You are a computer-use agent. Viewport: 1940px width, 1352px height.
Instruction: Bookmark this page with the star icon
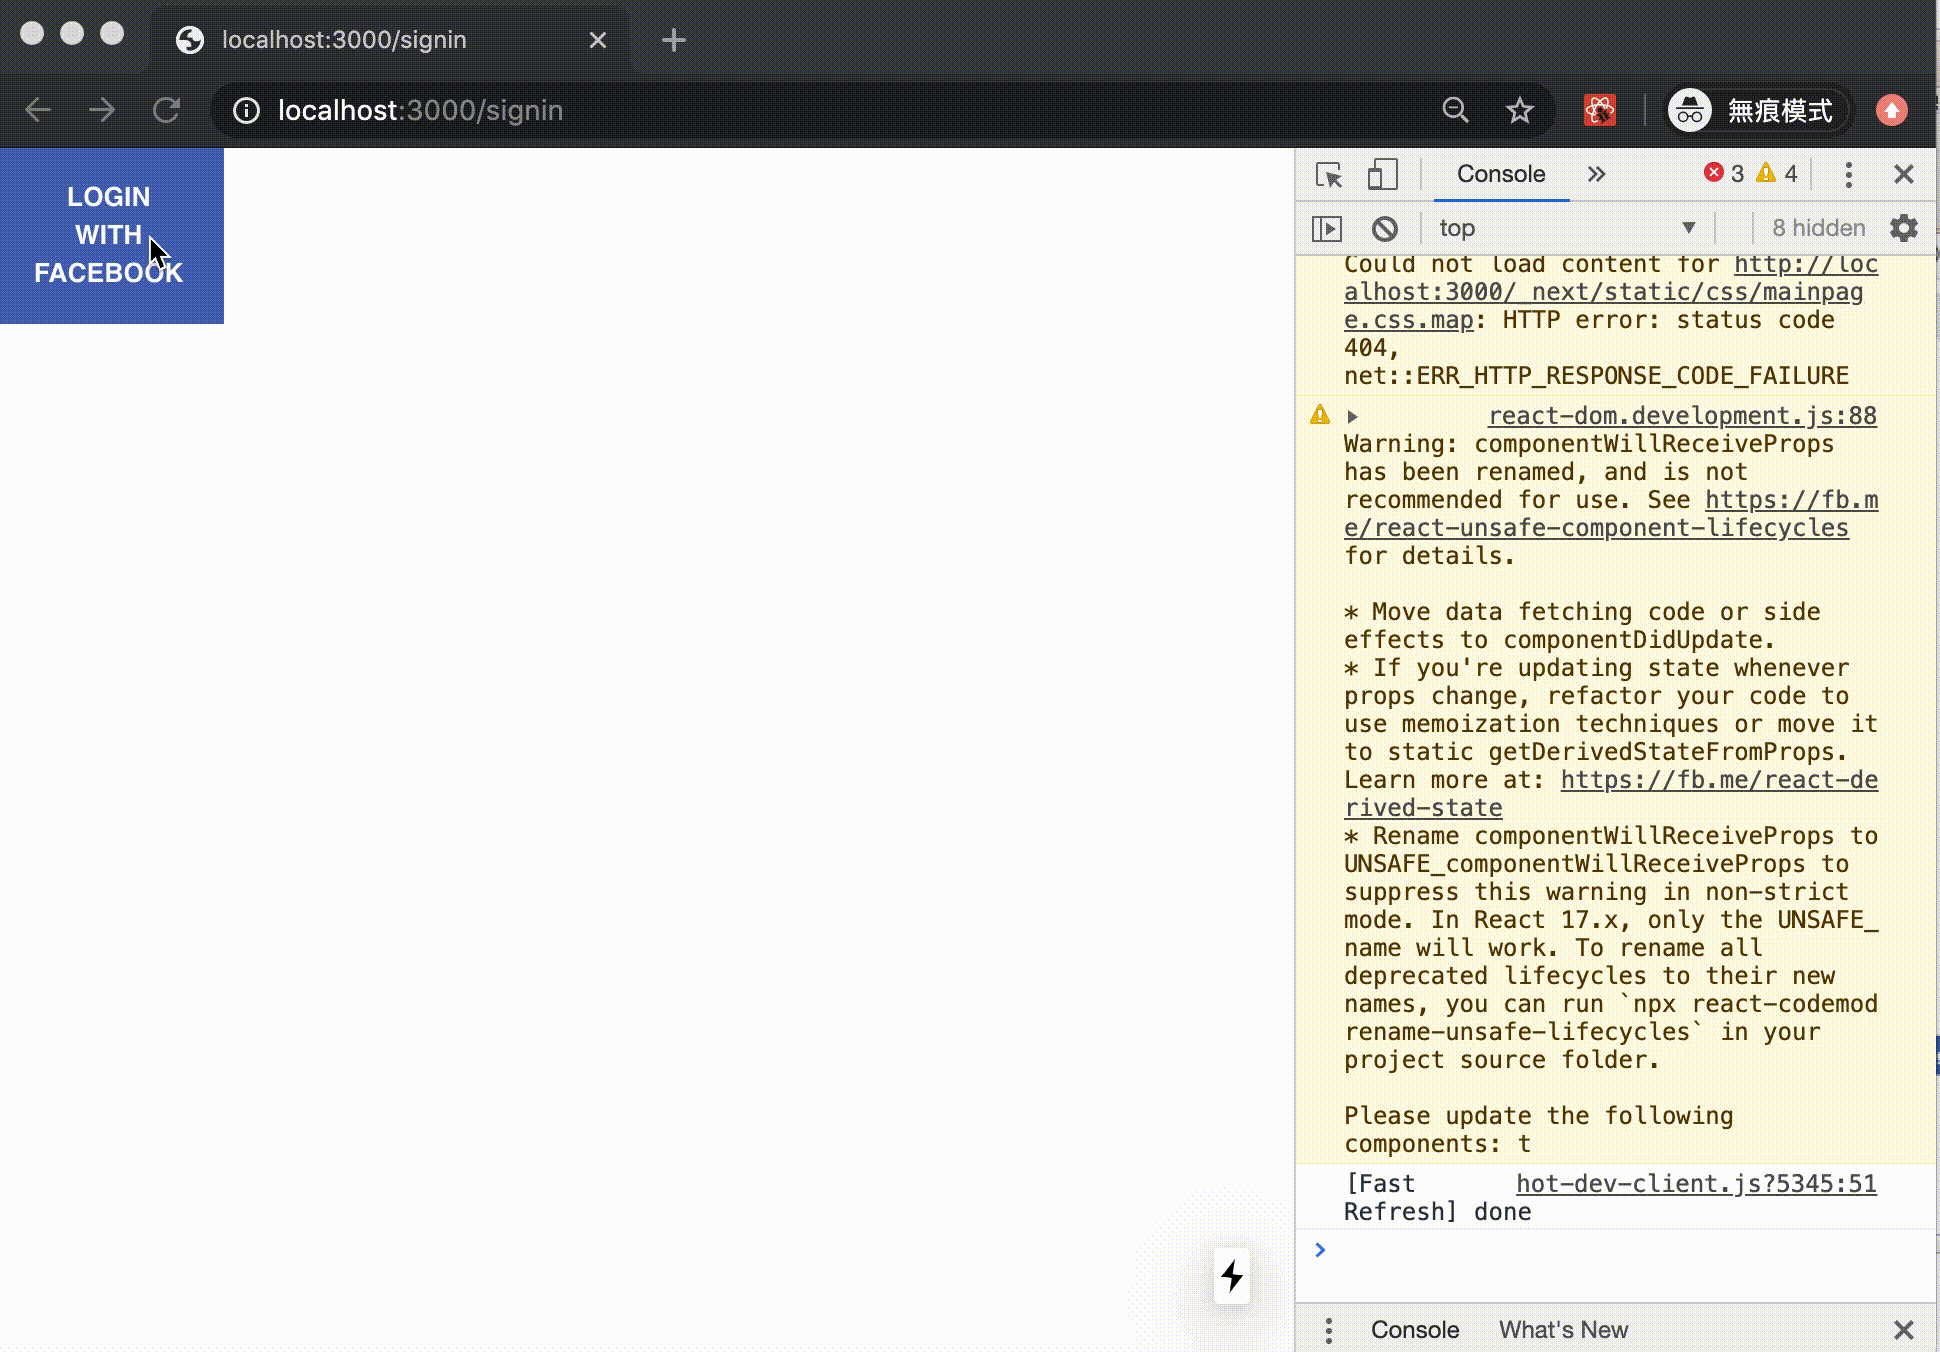(x=1519, y=110)
